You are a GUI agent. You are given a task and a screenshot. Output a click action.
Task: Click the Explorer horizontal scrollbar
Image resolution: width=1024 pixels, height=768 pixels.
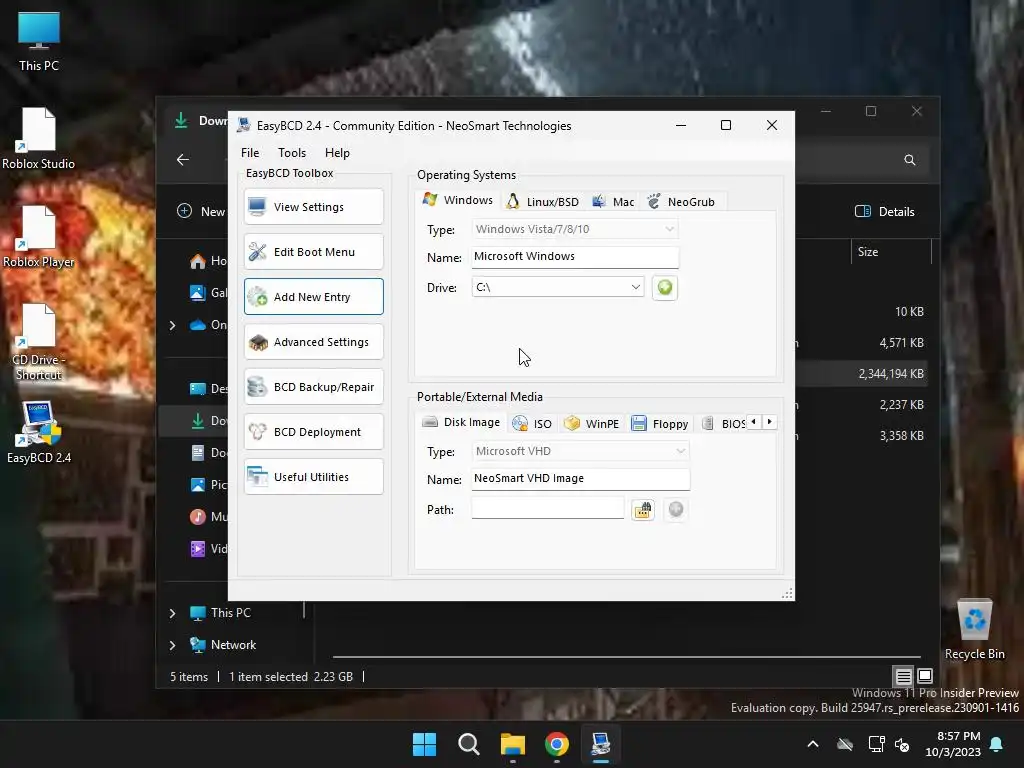click(x=626, y=657)
